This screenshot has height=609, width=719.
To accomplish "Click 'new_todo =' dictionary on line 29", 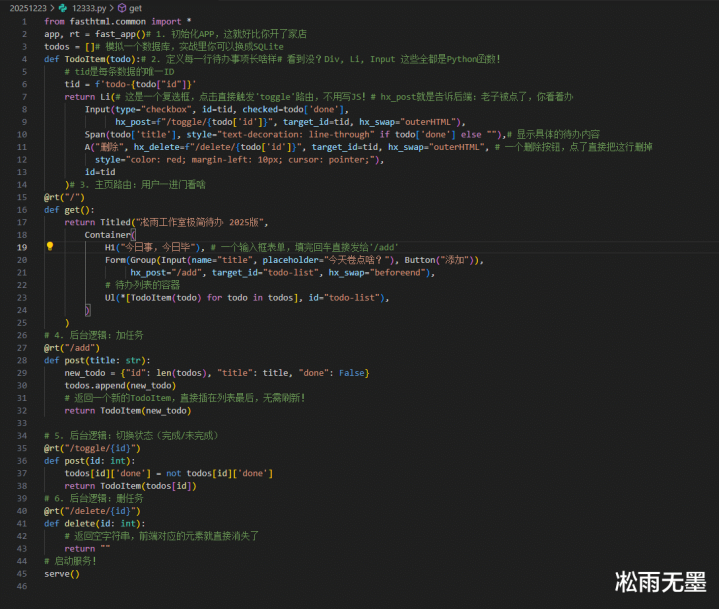I will coord(217,373).
